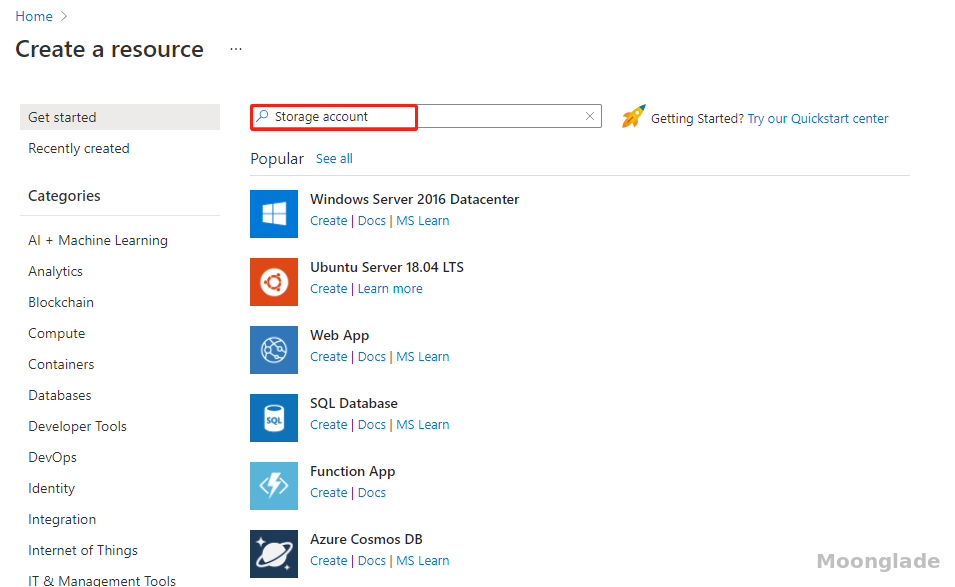This screenshot has height=587, width=955.
Task: Click See all next to Popular
Action: coord(334,158)
